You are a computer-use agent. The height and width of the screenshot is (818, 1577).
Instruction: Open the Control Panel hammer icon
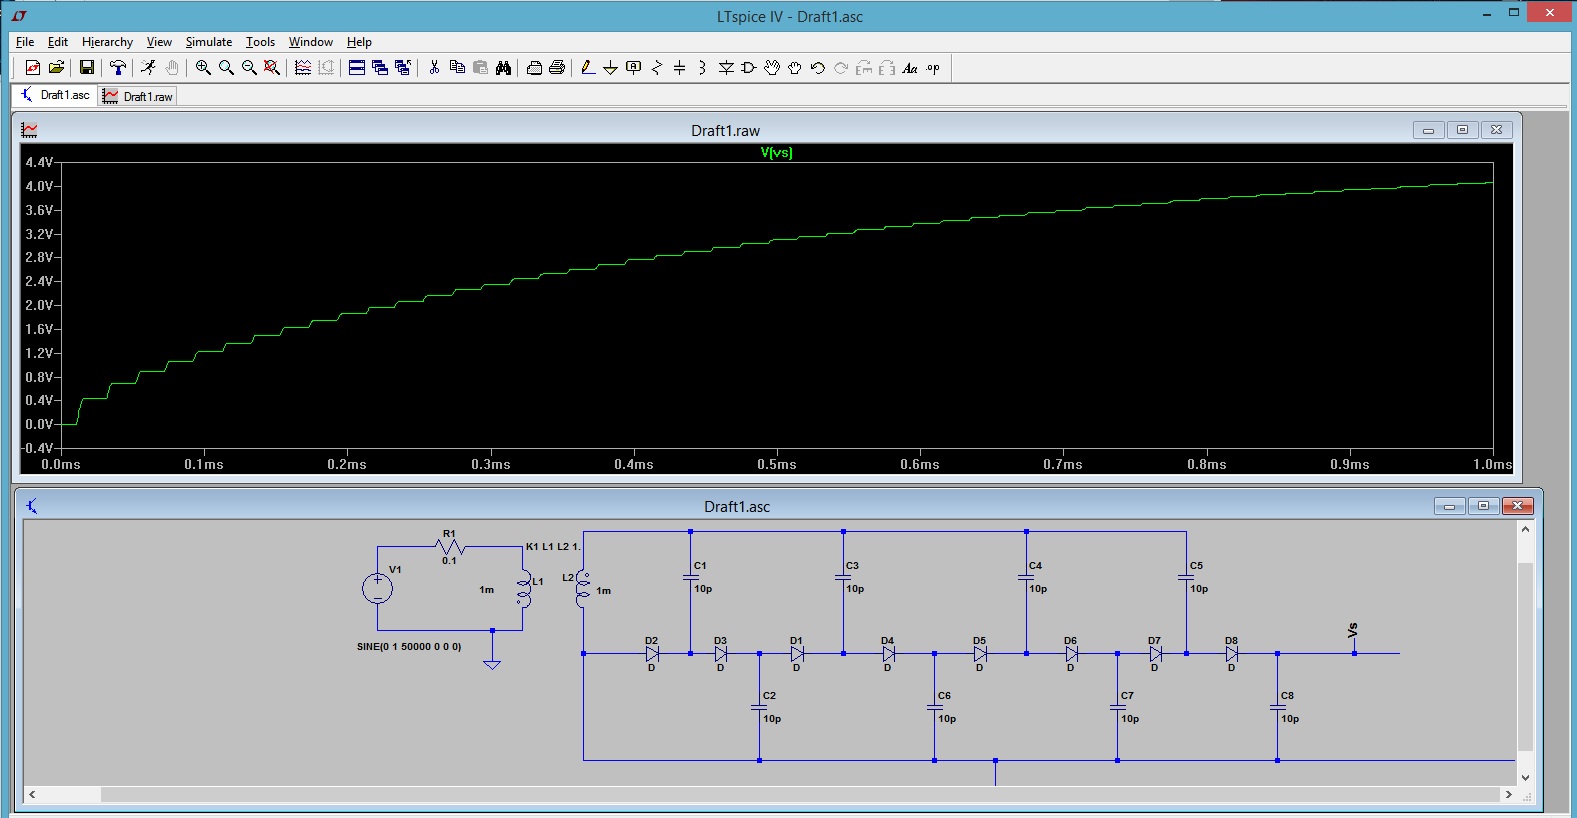[x=118, y=68]
